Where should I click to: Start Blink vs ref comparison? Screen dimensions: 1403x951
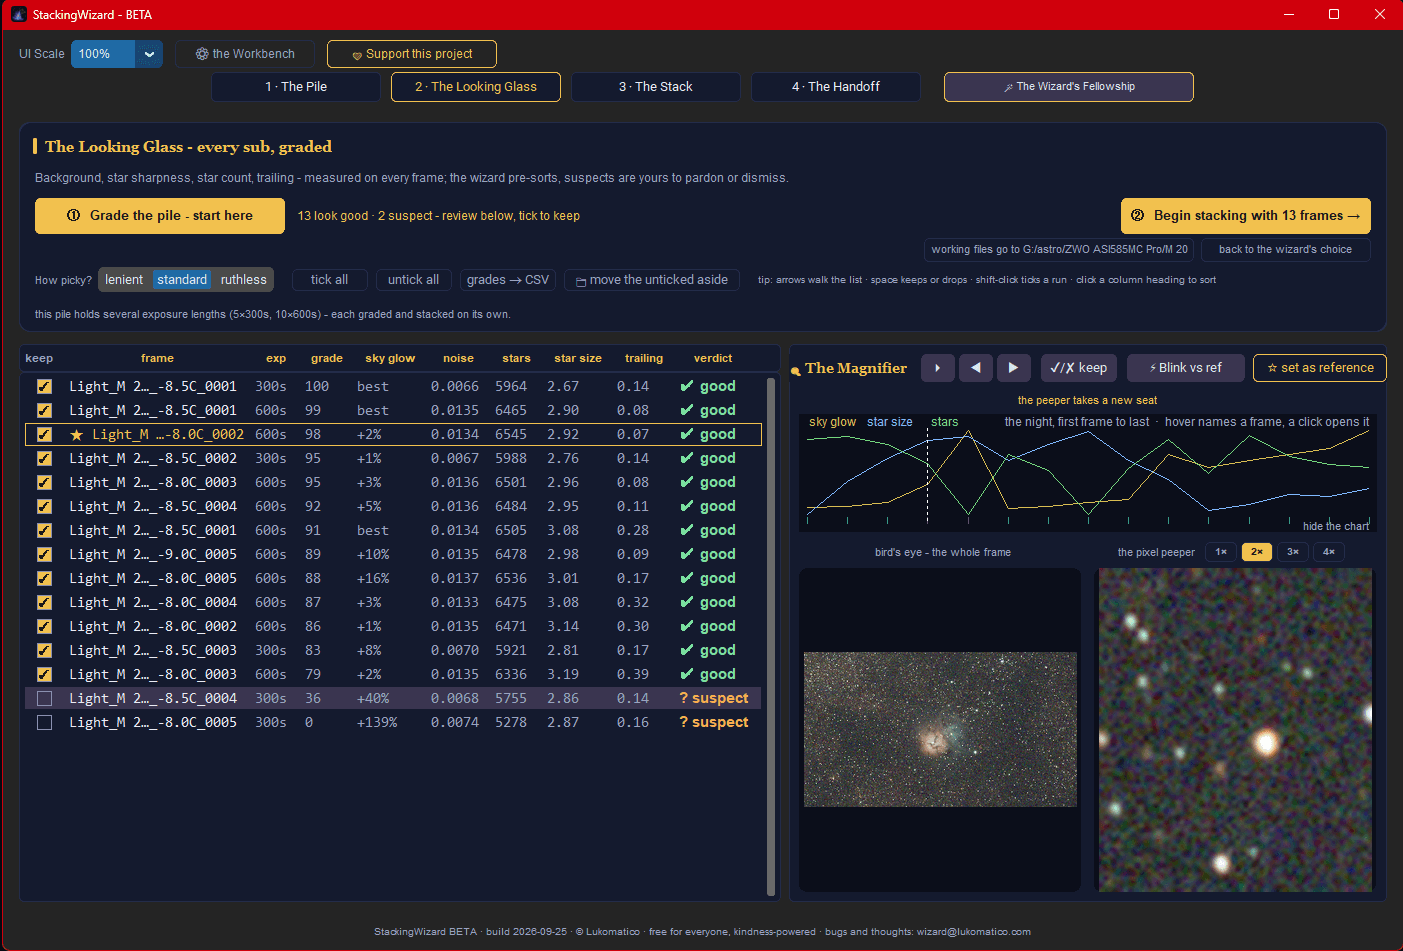pos(1186,368)
